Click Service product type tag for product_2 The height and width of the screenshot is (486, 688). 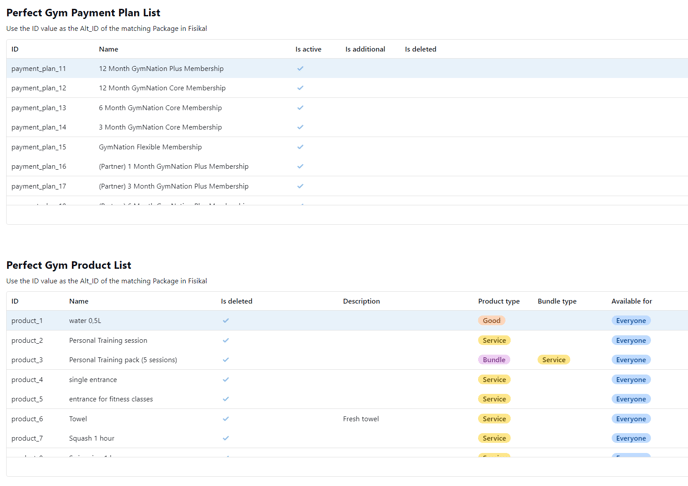click(x=494, y=340)
